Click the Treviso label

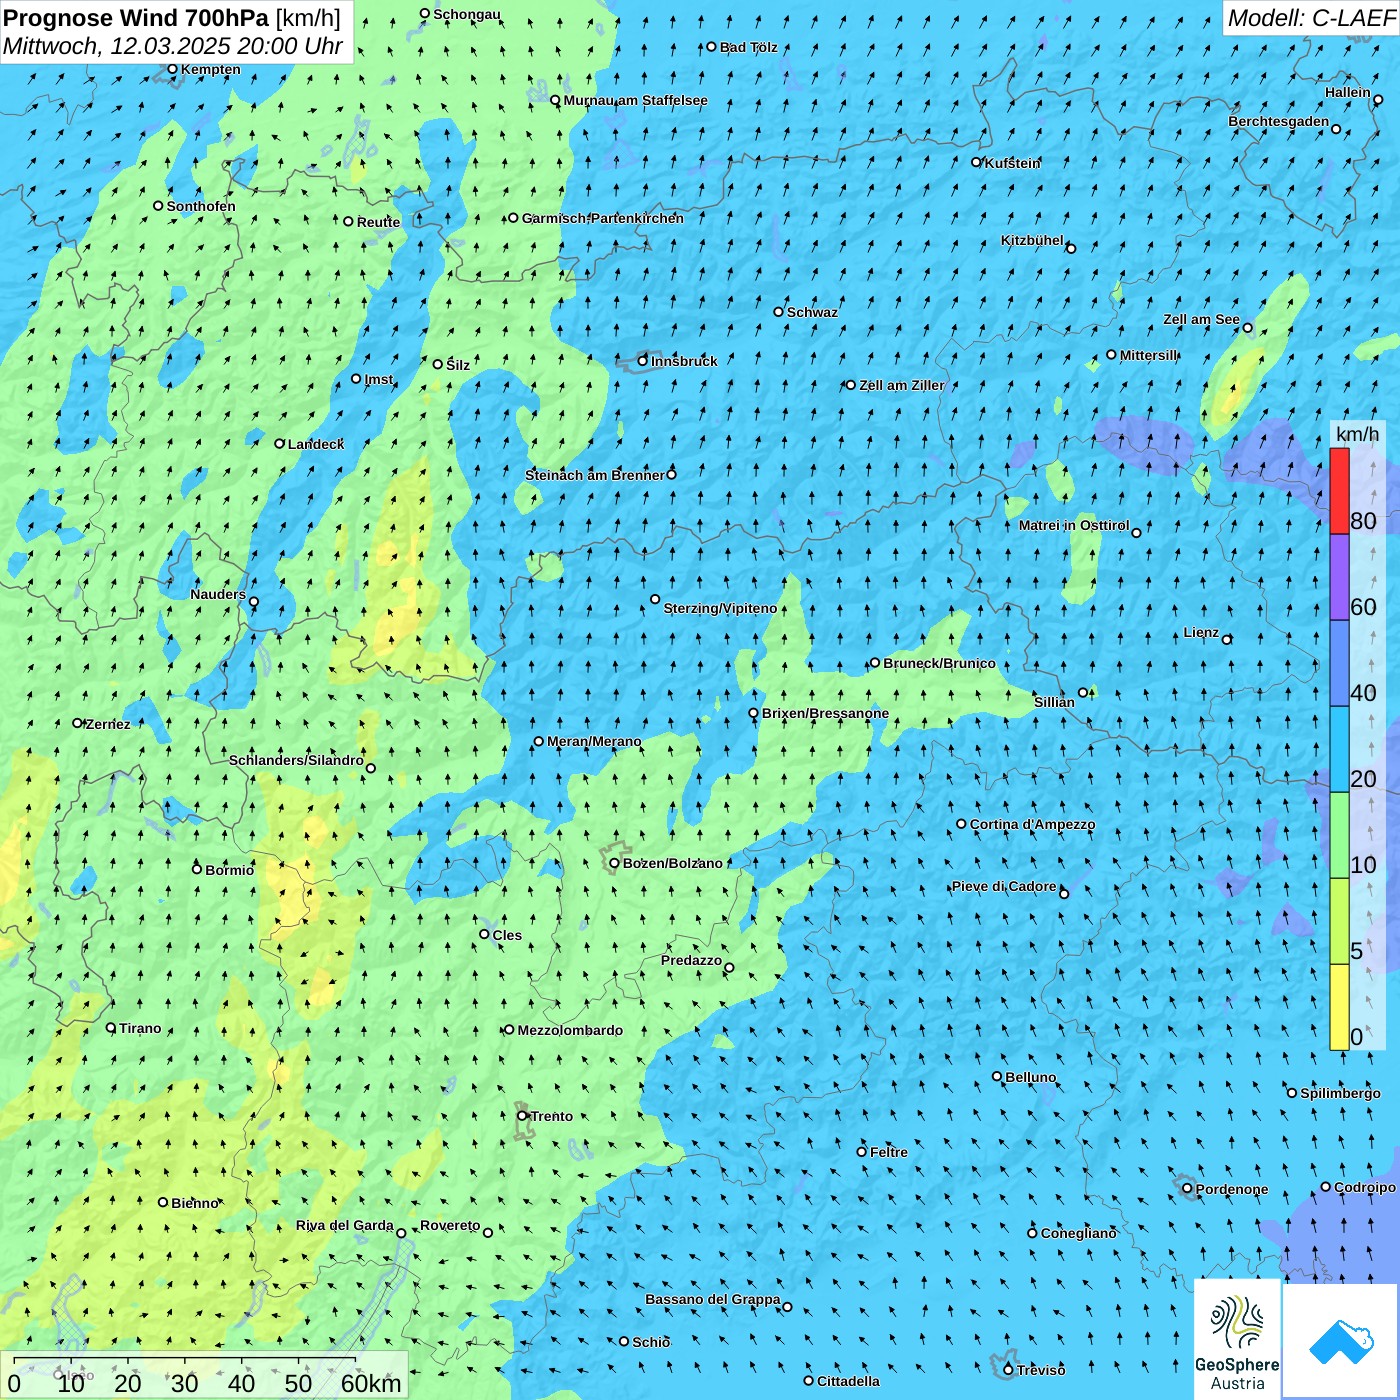(x=1041, y=1370)
